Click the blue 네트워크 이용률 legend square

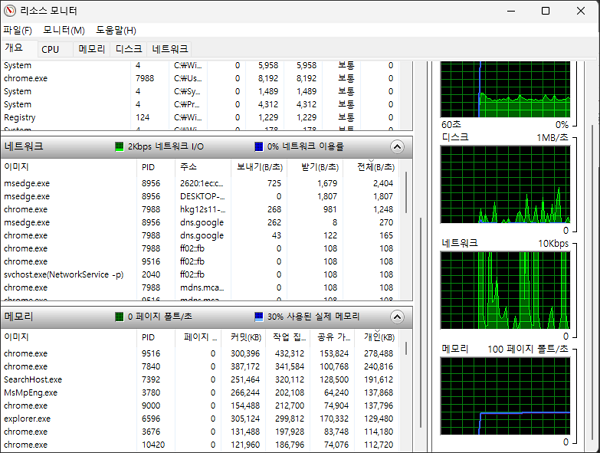click(x=259, y=147)
